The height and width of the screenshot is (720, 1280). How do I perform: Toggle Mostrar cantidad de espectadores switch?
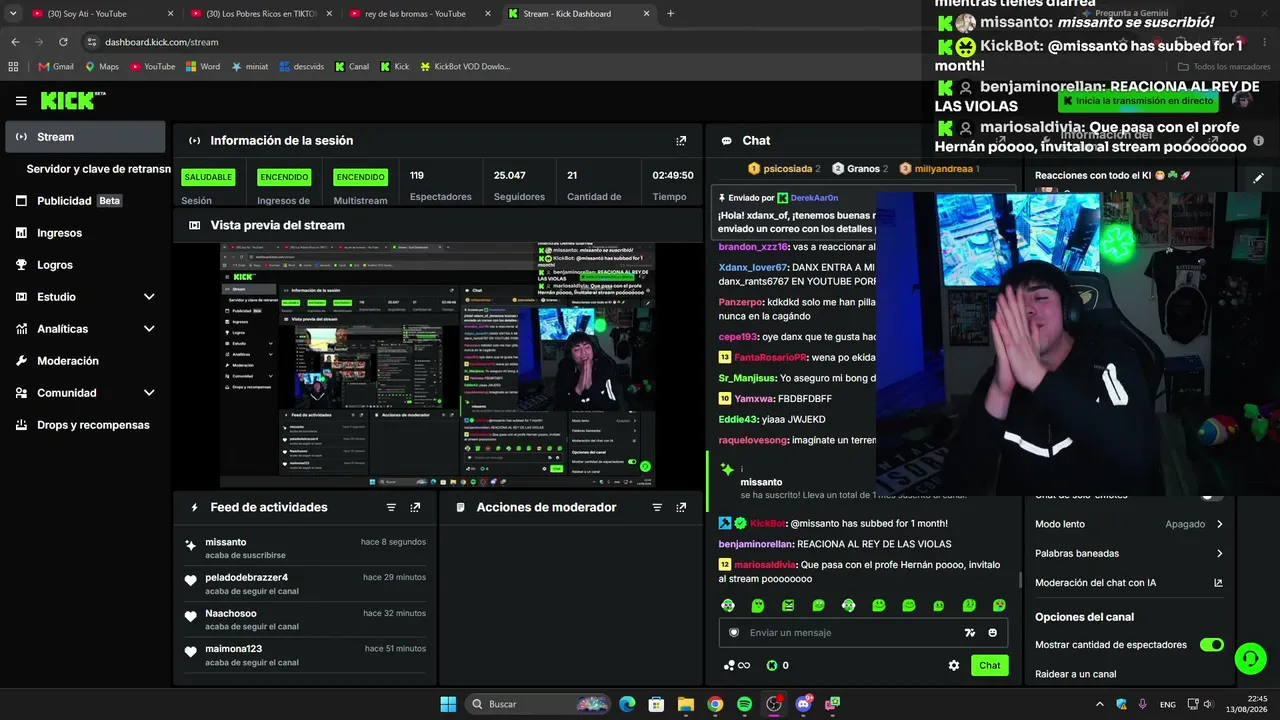coord(1212,645)
